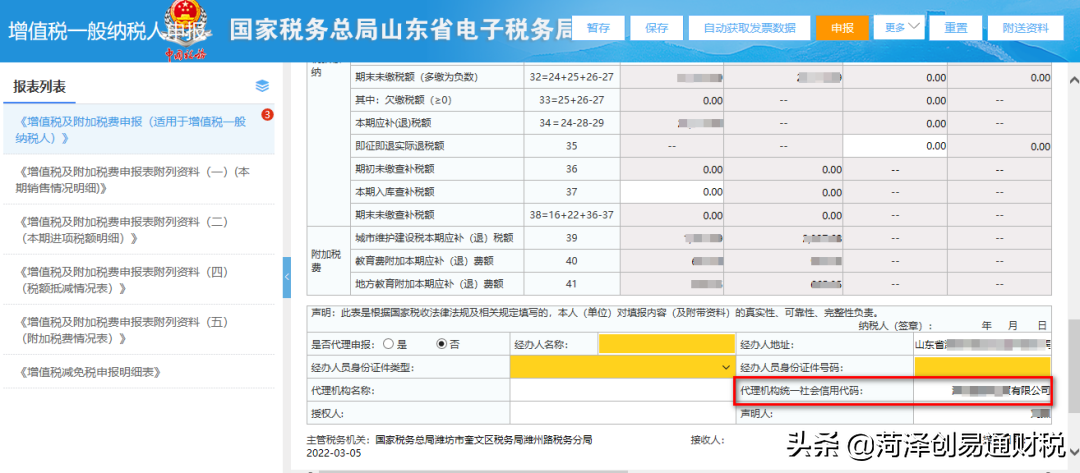The image size is (1080, 473).
Task: Click the 暂存 button
Action: [598, 28]
